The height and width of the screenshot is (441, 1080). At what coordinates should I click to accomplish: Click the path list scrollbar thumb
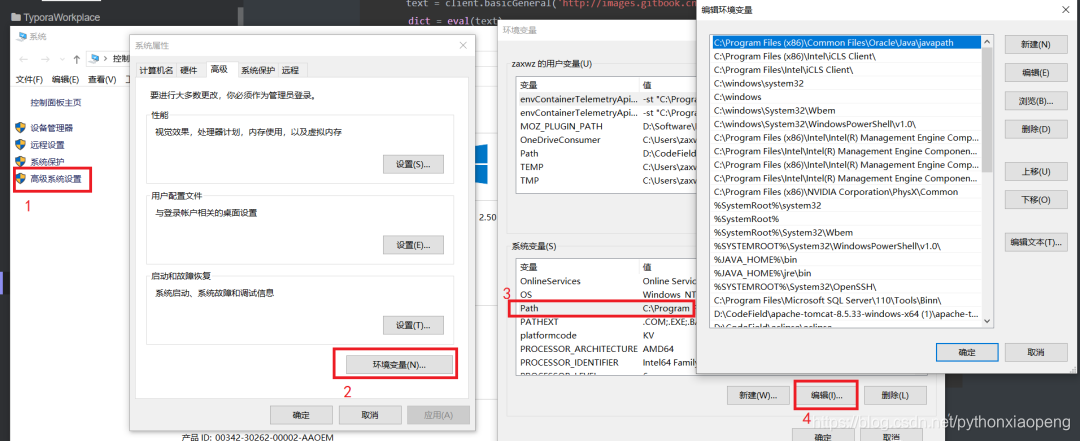click(986, 109)
